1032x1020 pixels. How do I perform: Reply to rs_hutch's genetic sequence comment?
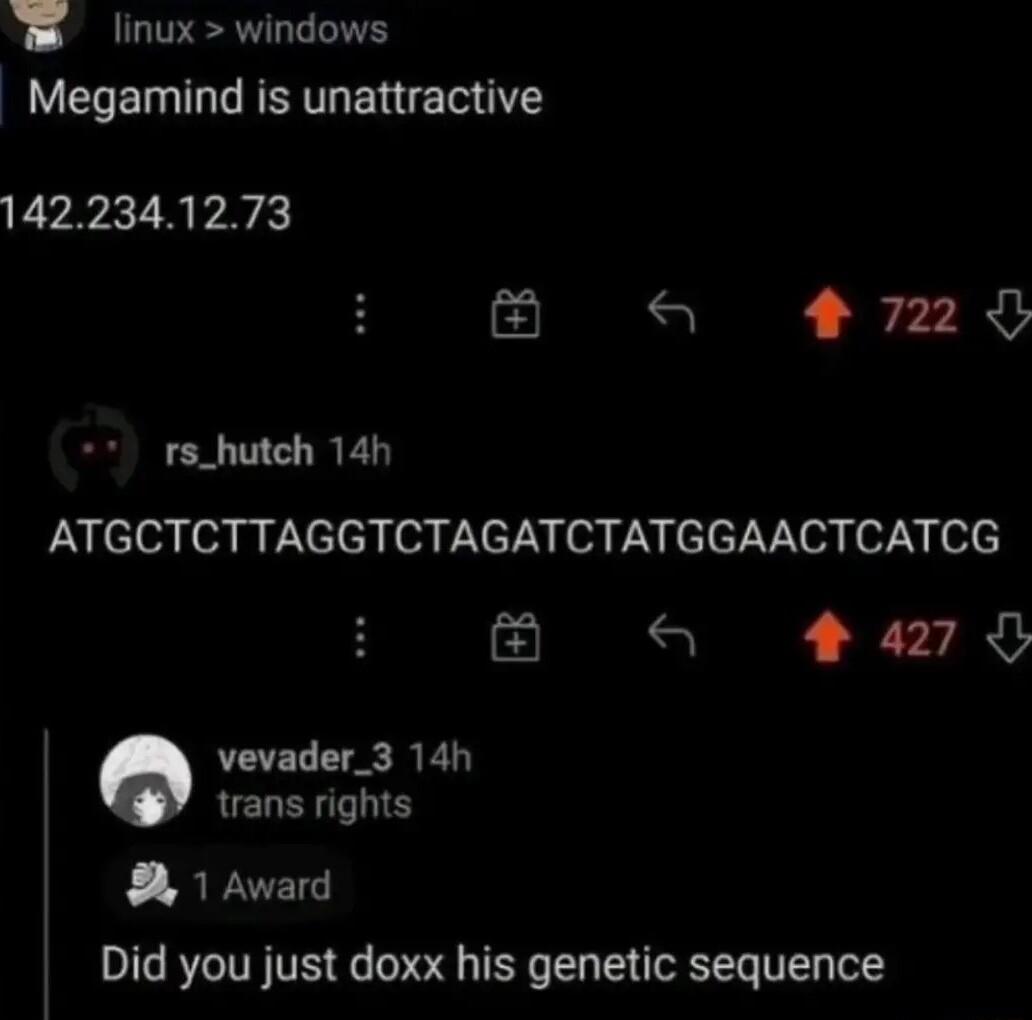coord(670,636)
